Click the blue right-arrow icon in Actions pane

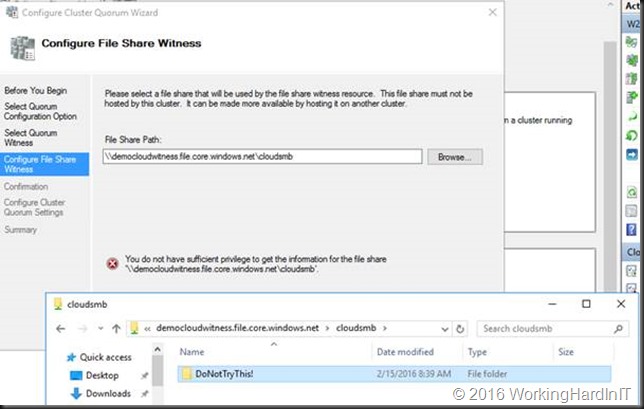point(632,154)
